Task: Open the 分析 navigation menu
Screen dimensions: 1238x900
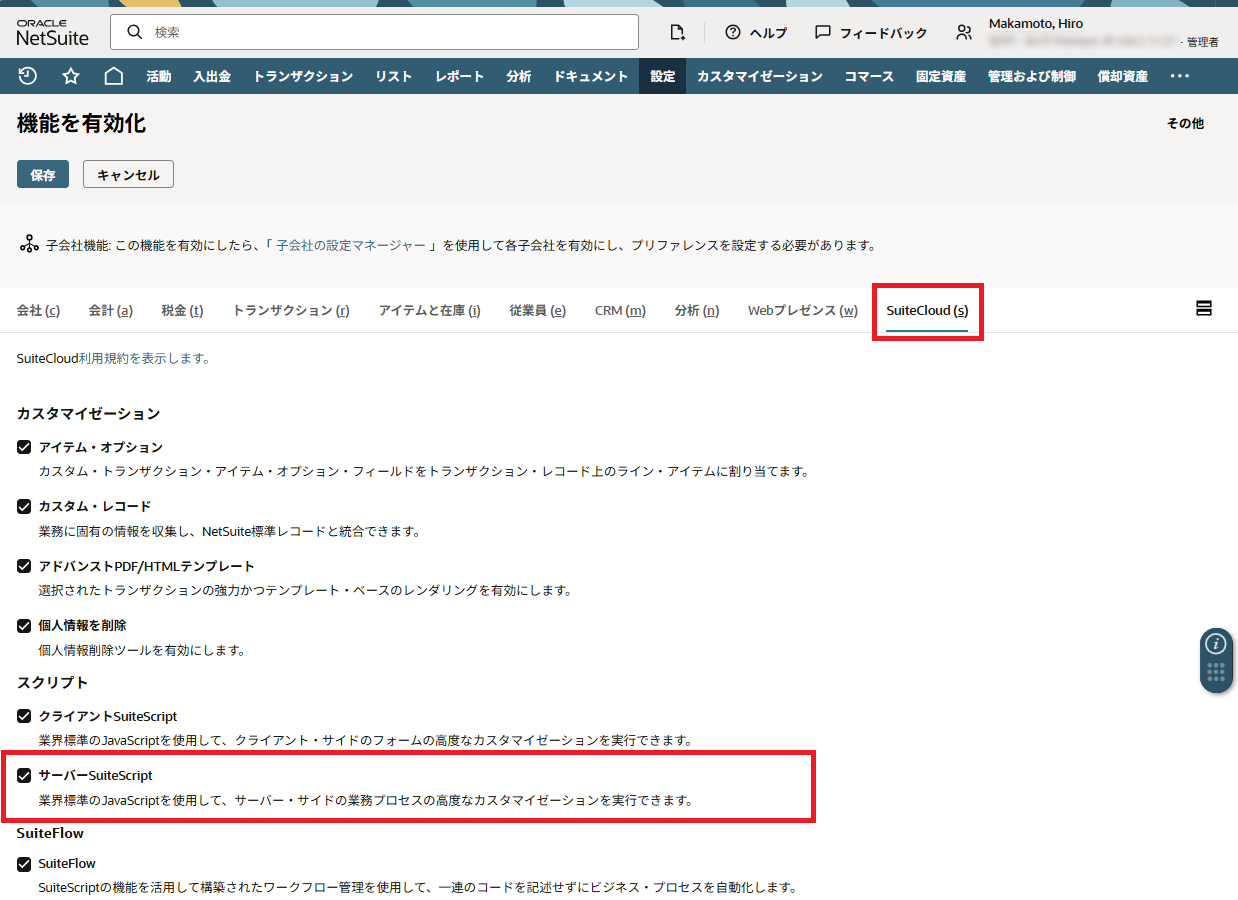Action: coord(519,76)
